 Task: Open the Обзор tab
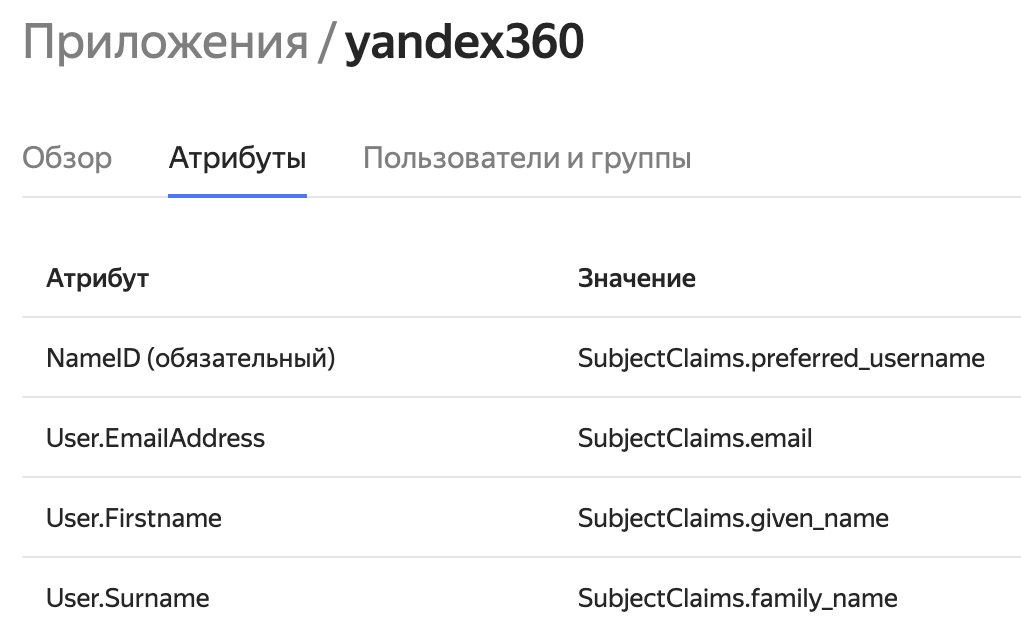[x=67, y=158]
